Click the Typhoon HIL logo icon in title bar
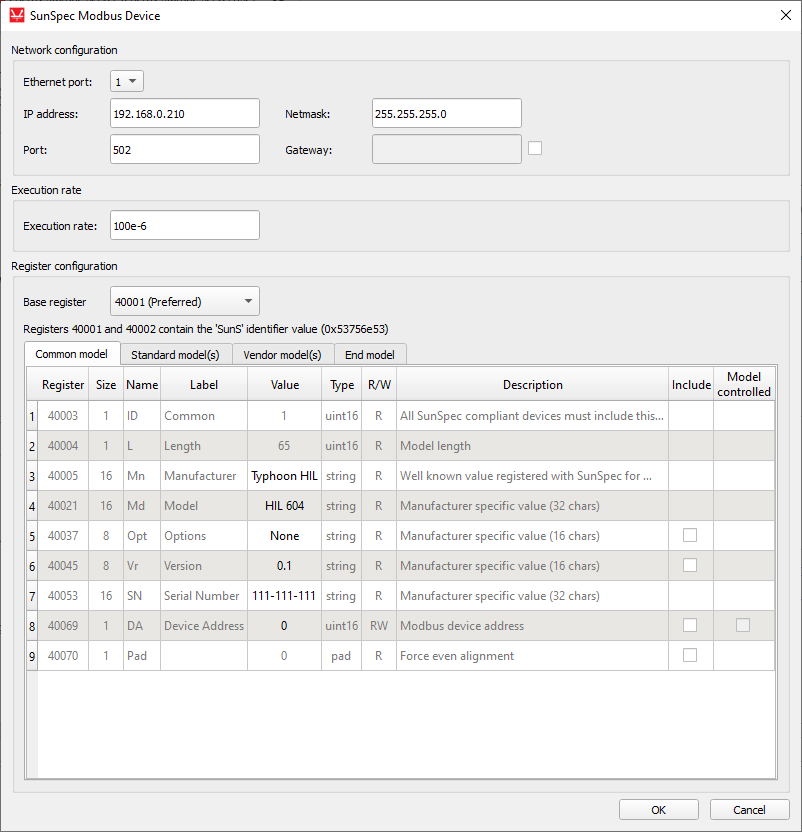Screen dimensions: 802x832 [16, 15]
